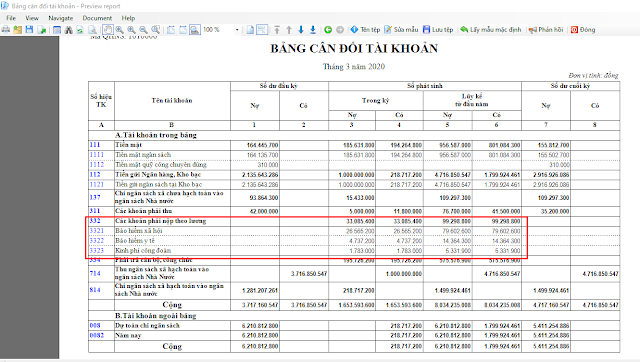This screenshot has width=640, height=362.
Task: Open the zoom percentage dropdown
Action: [237, 30]
